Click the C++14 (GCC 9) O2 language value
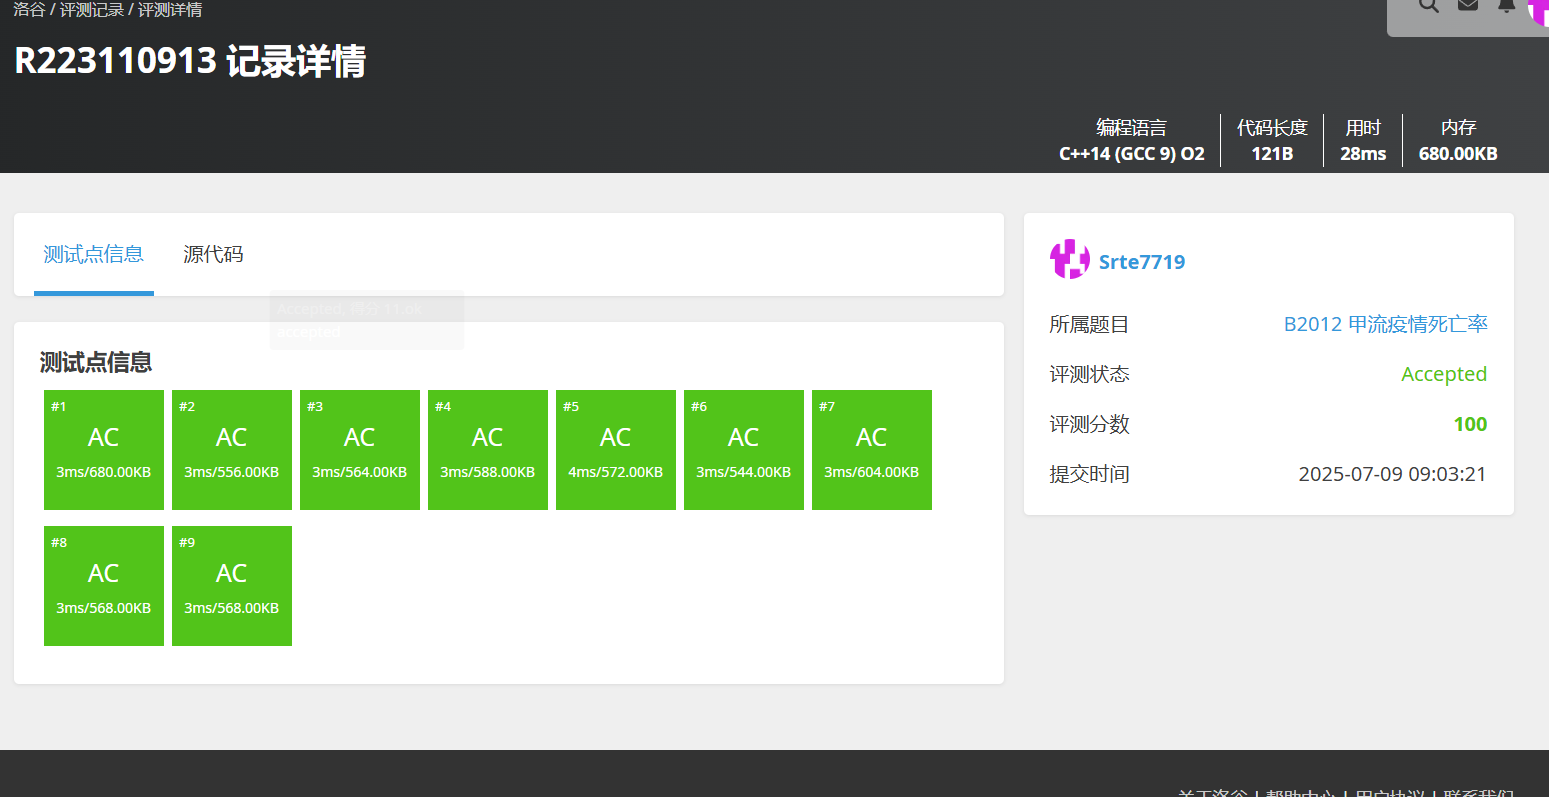1549x797 pixels. [1132, 154]
